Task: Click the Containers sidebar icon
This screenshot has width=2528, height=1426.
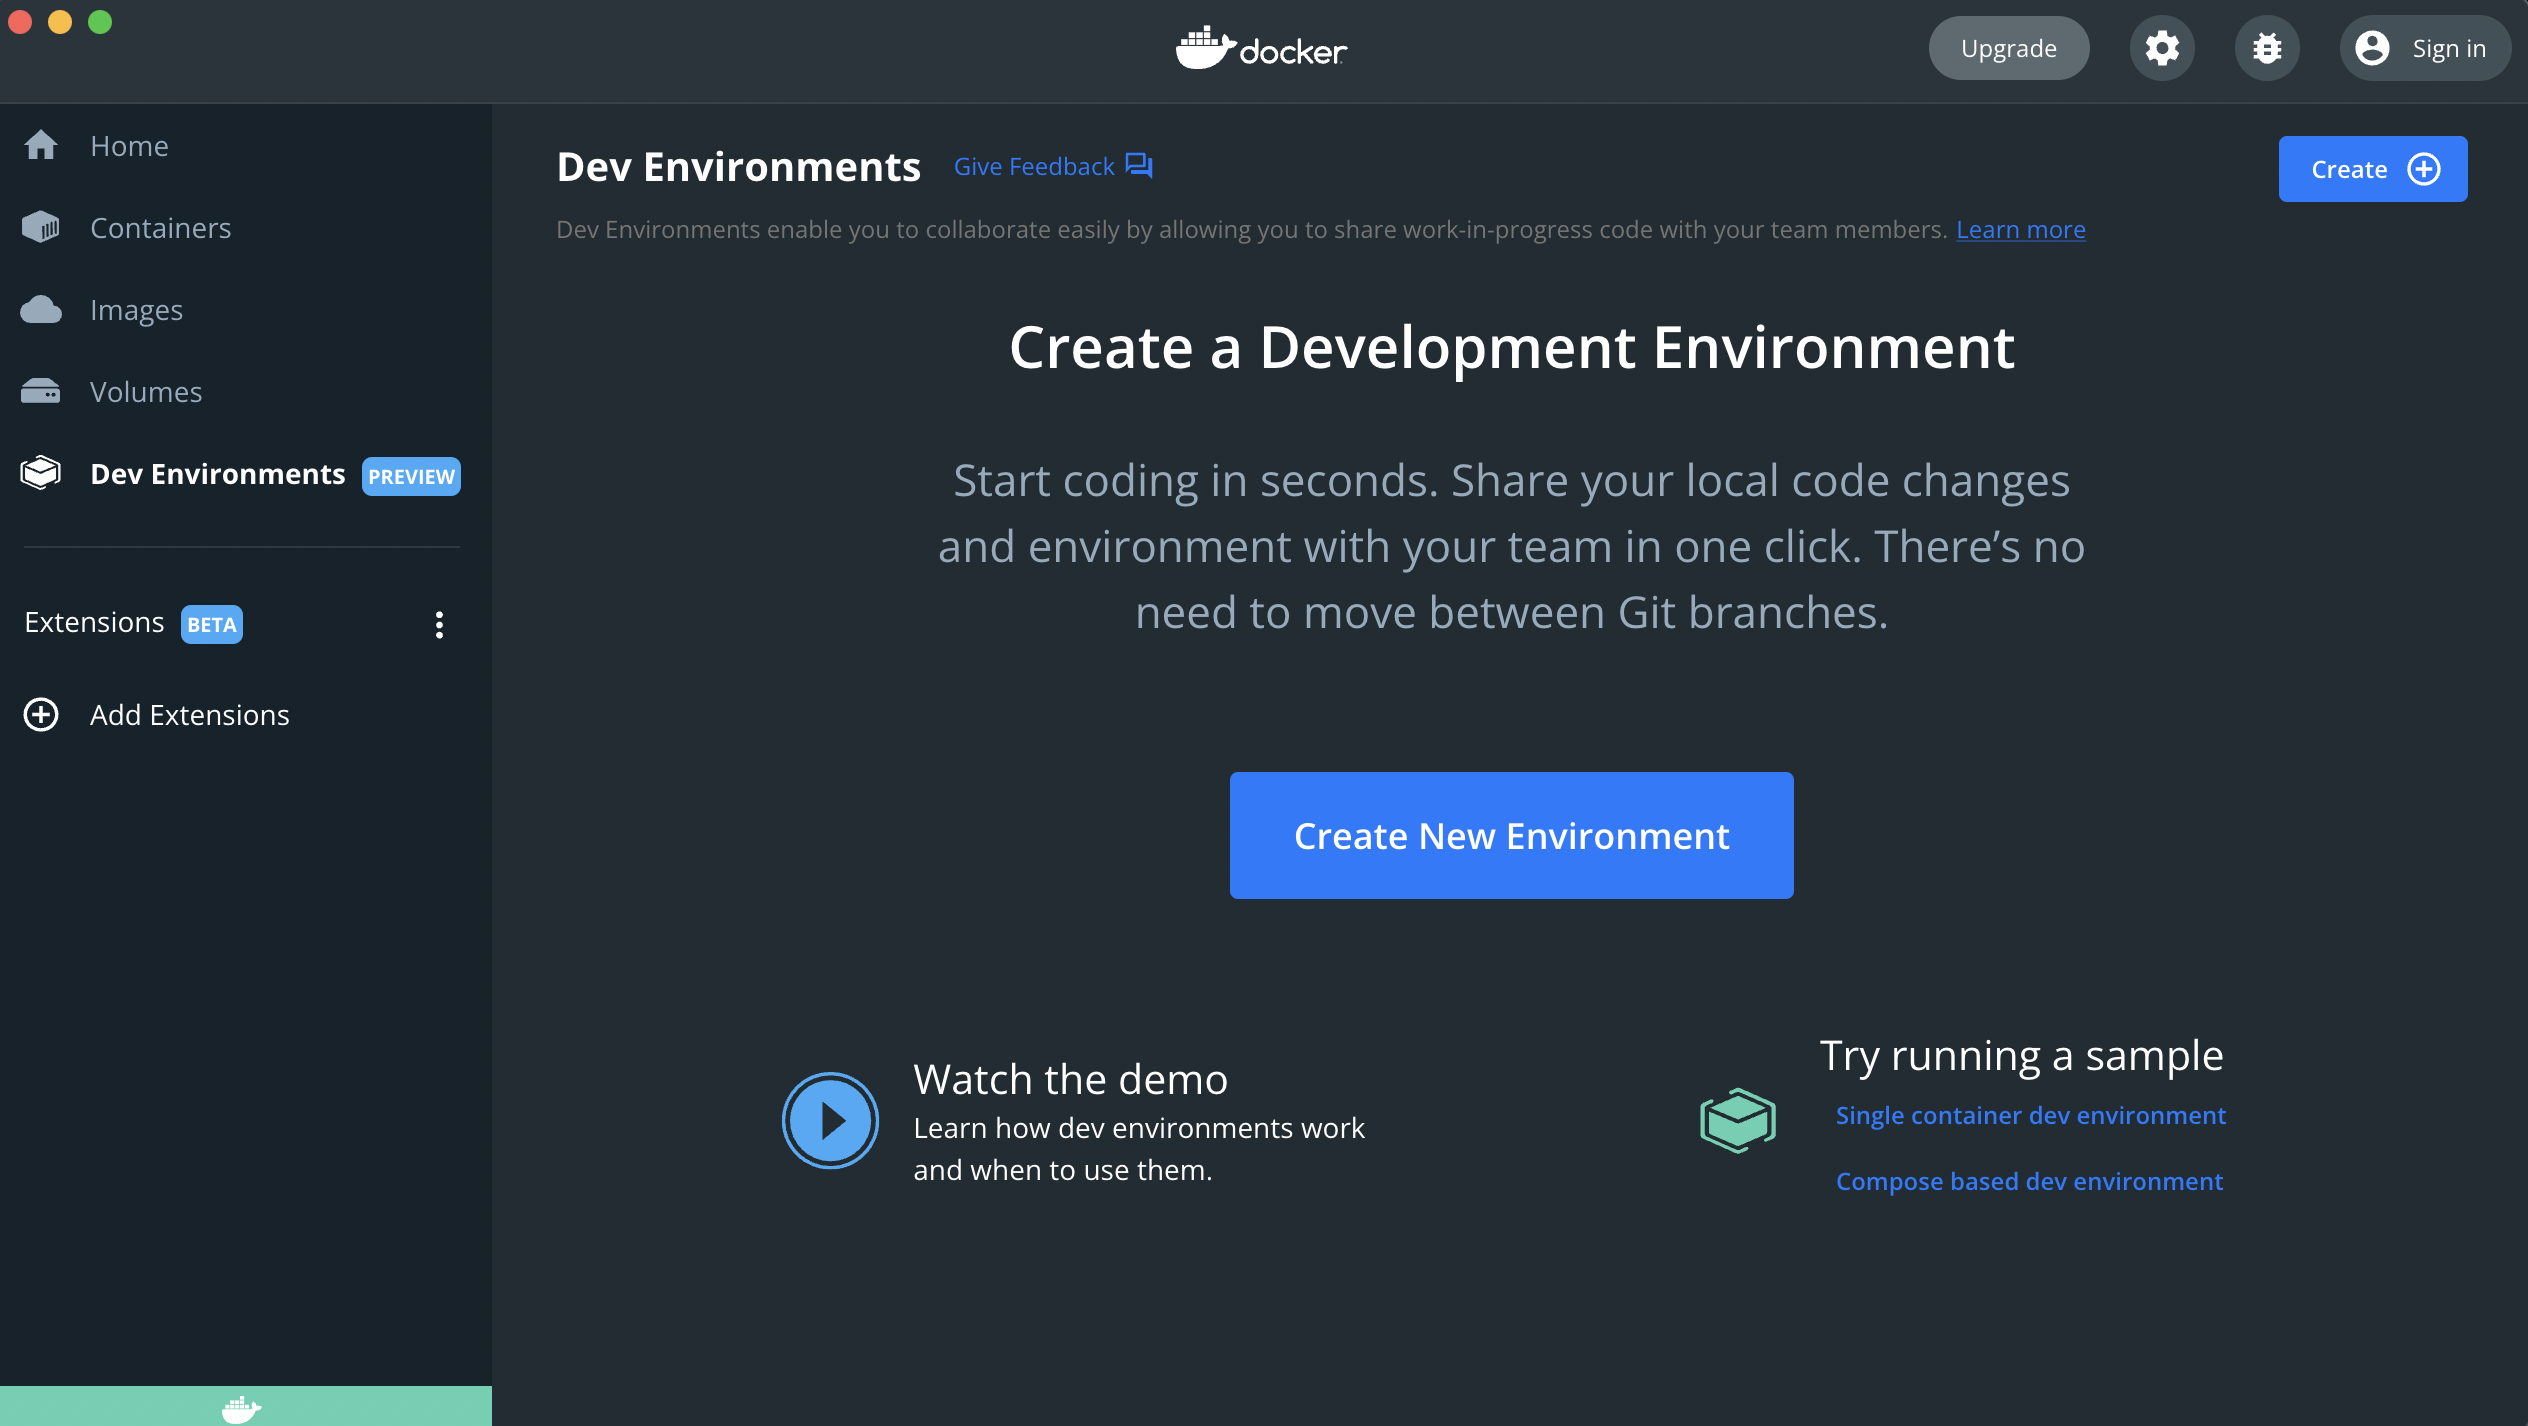Action: 41,228
